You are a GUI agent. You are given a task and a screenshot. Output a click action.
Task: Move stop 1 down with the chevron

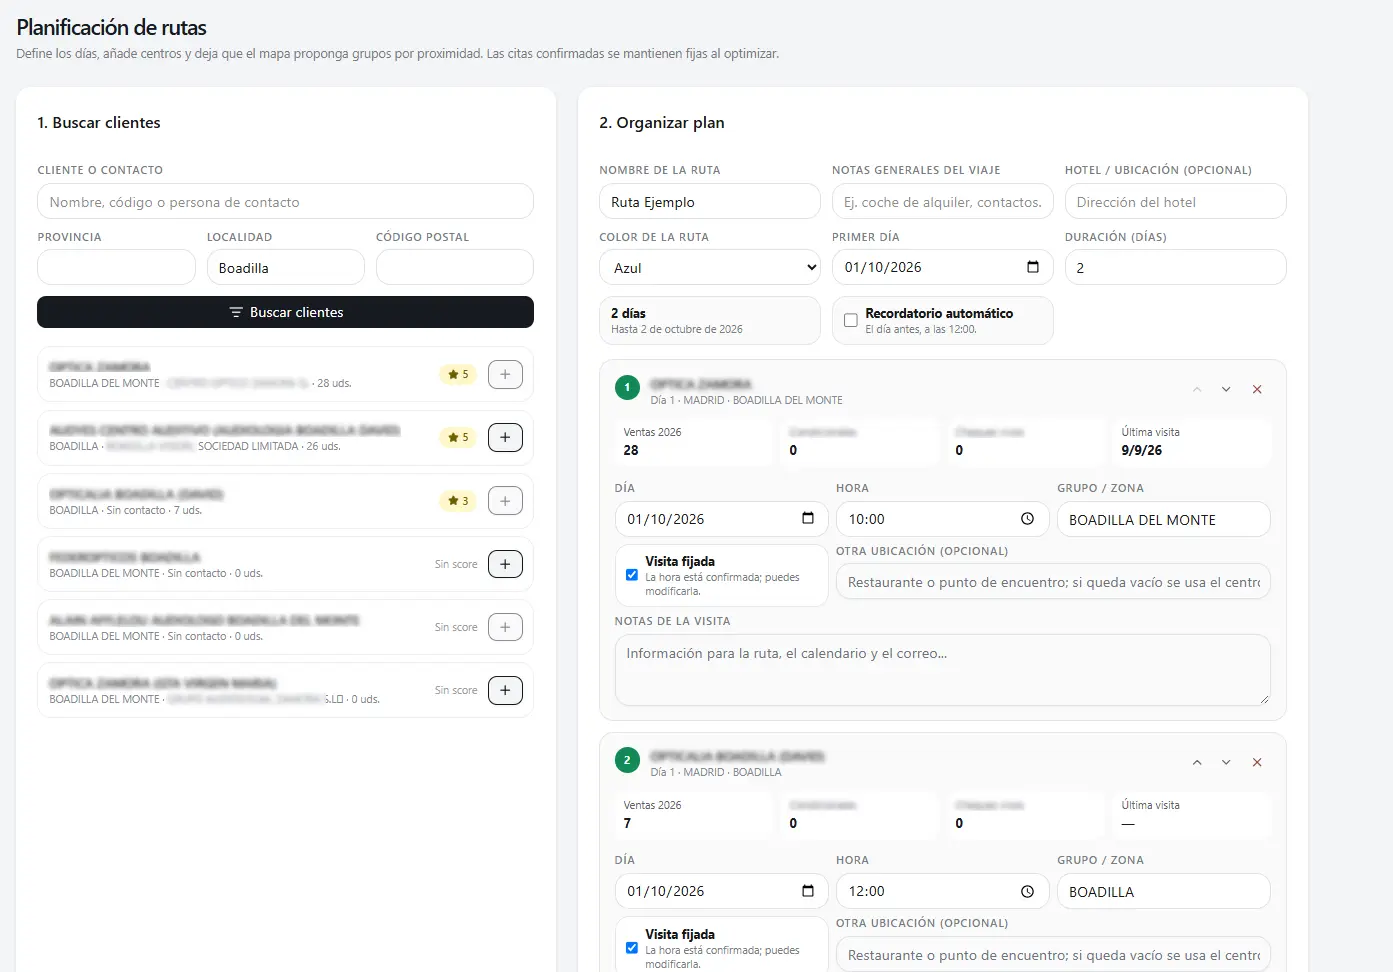click(1226, 389)
